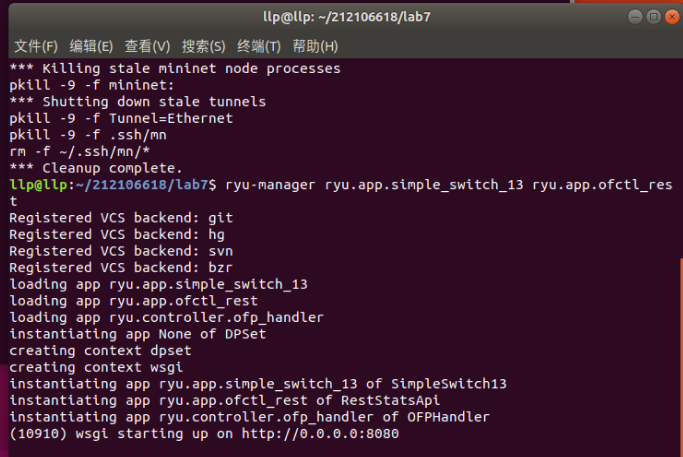Click the "instantiating app None of DPSet" line
Viewport: 683px width, 457px height.
(137, 334)
